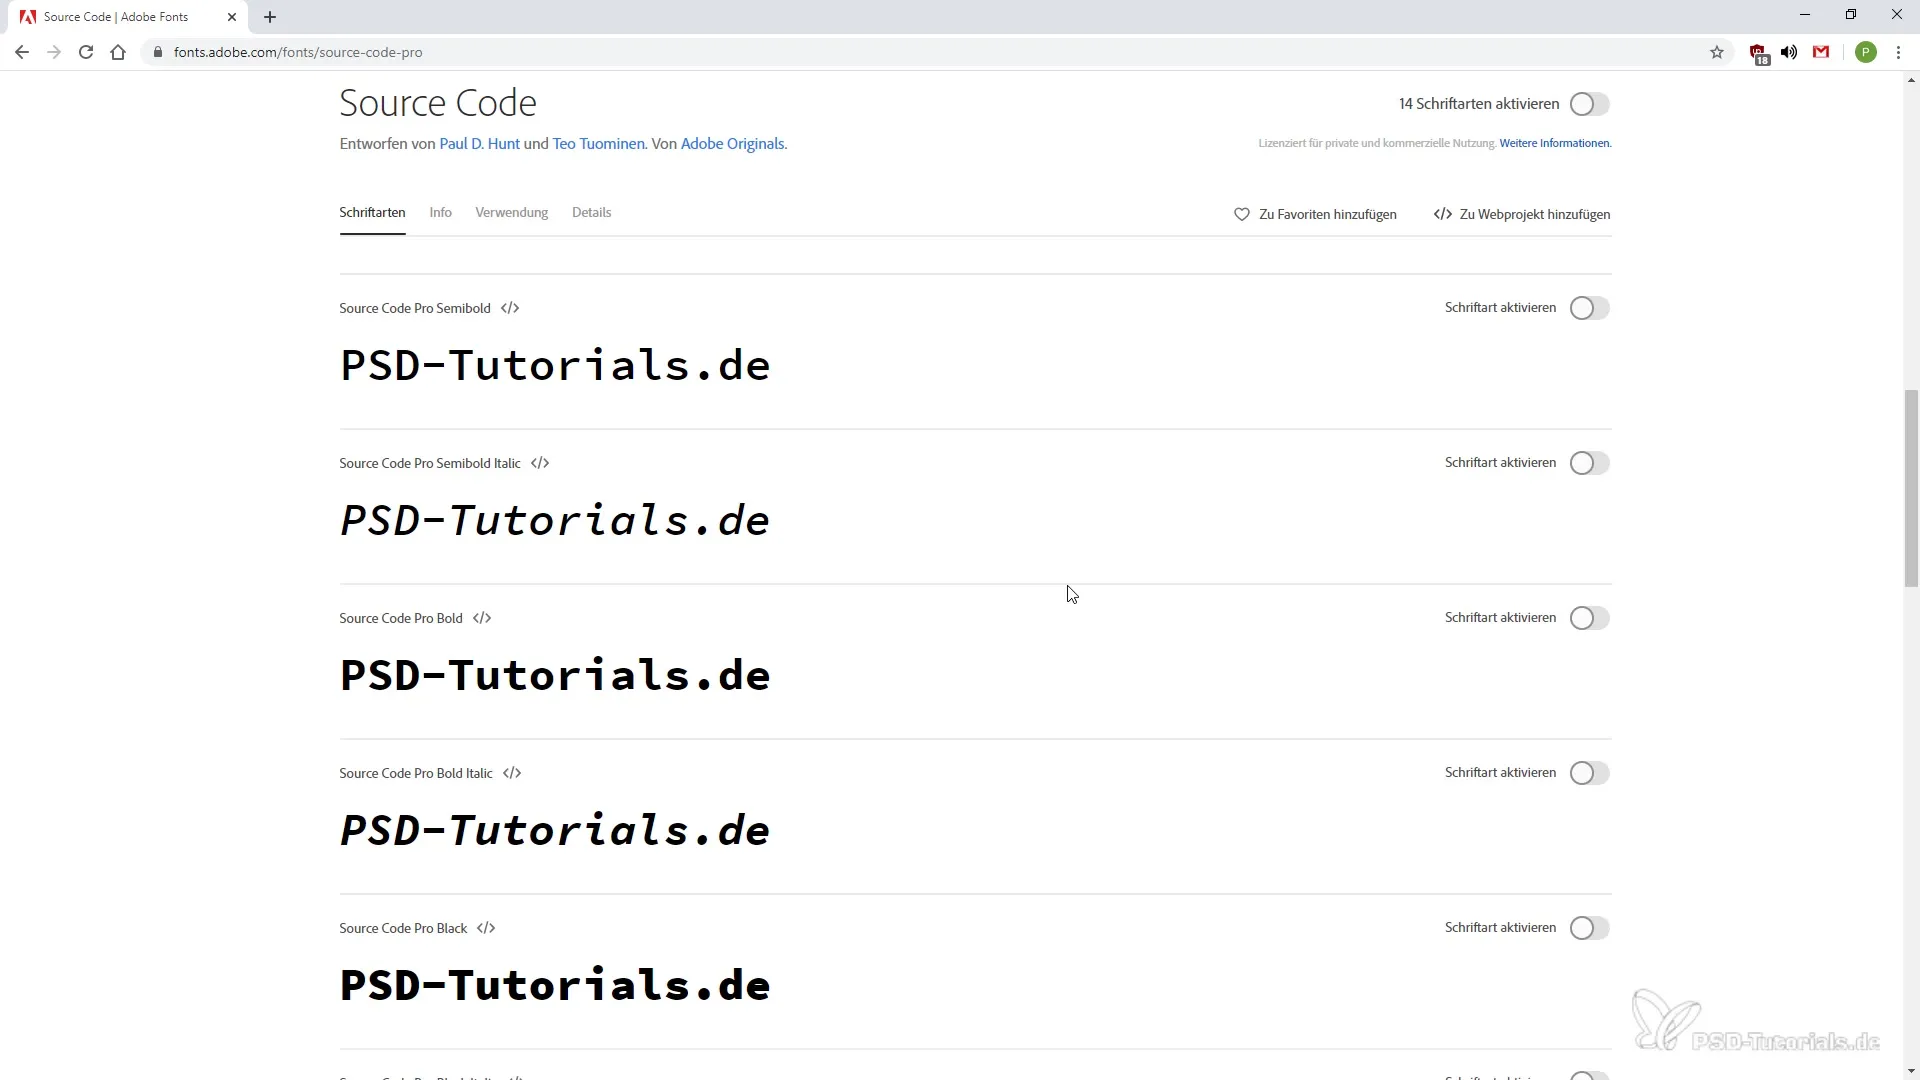Open the Gmail extension icon

(x=1821, y=52)
